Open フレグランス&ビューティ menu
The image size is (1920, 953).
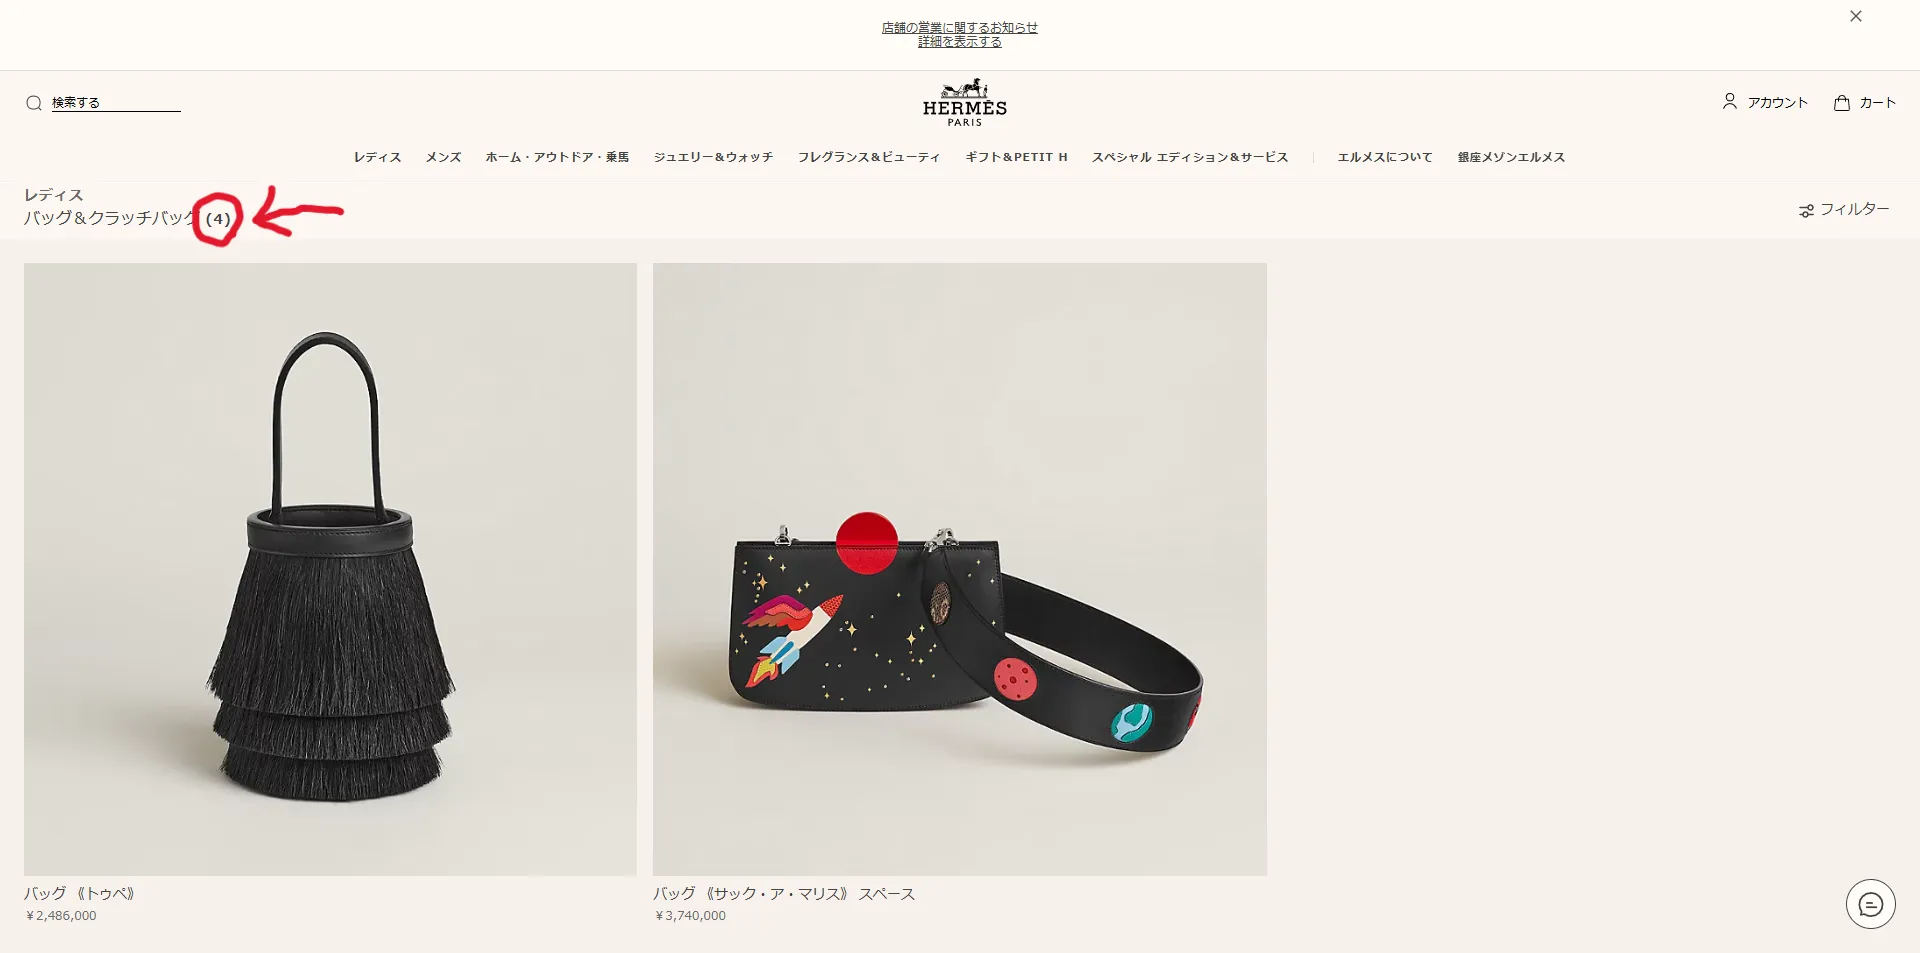pyautogui.click(x=869, y=157)
